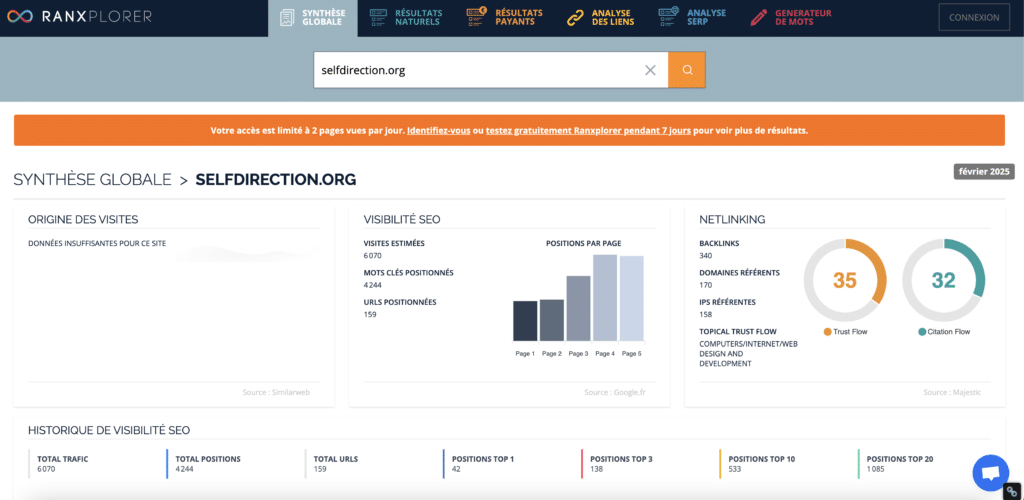Click the Résultats Payants euro icon
Viewport: 1024px width, 500px height.
tap(477, 17)
